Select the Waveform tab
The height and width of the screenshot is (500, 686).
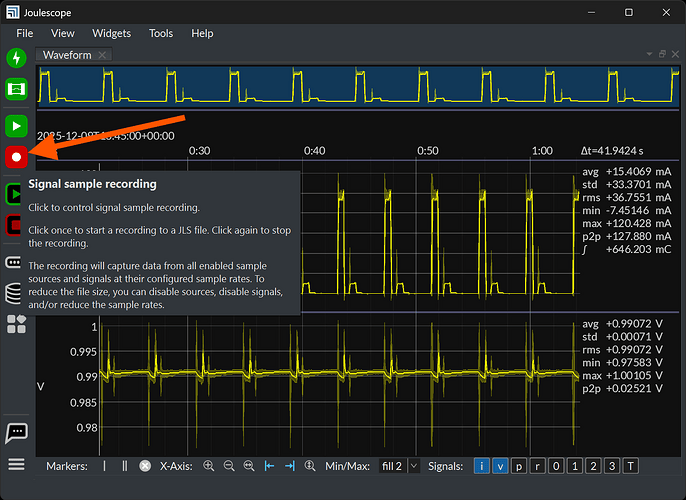tap(66, 55)
